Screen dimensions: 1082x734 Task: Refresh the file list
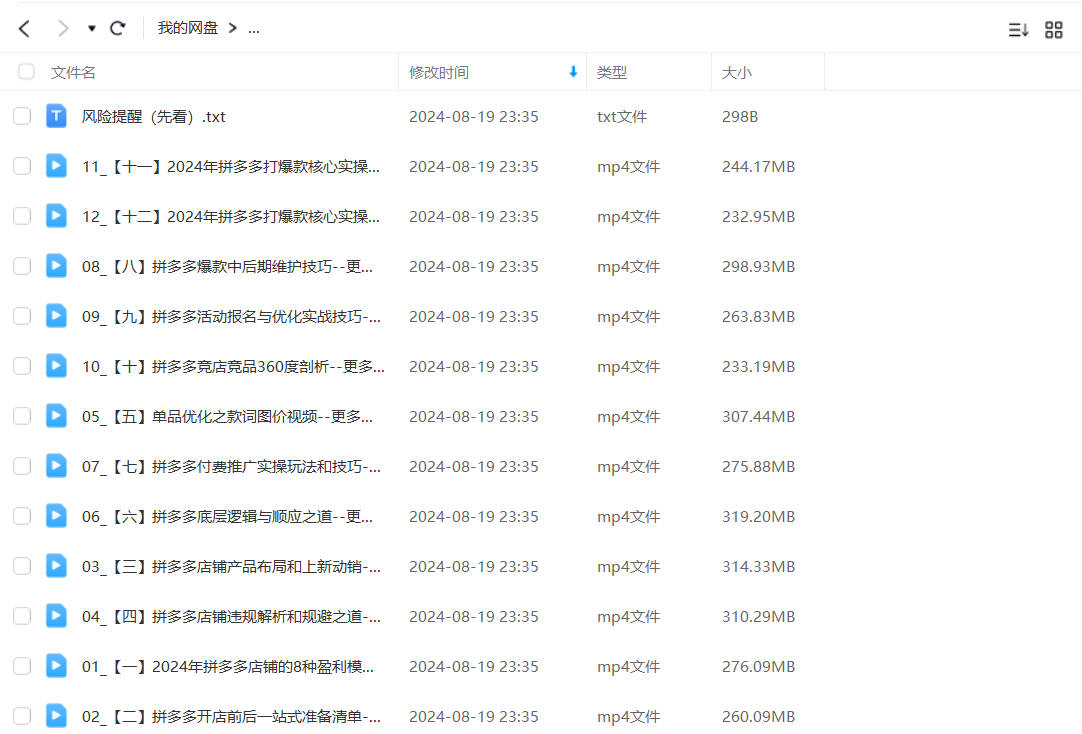pos(118,28)
